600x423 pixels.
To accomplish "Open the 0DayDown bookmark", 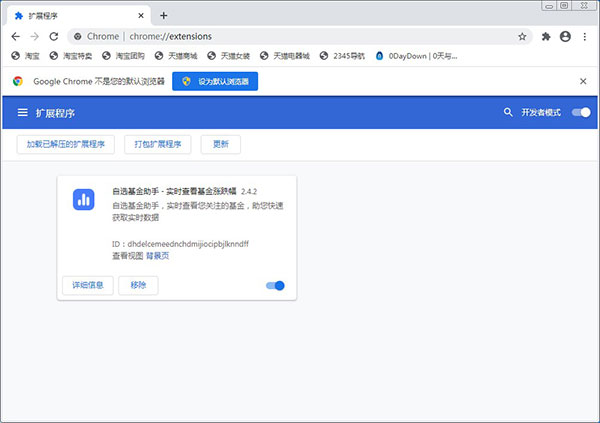I will [x=416, y=56].
